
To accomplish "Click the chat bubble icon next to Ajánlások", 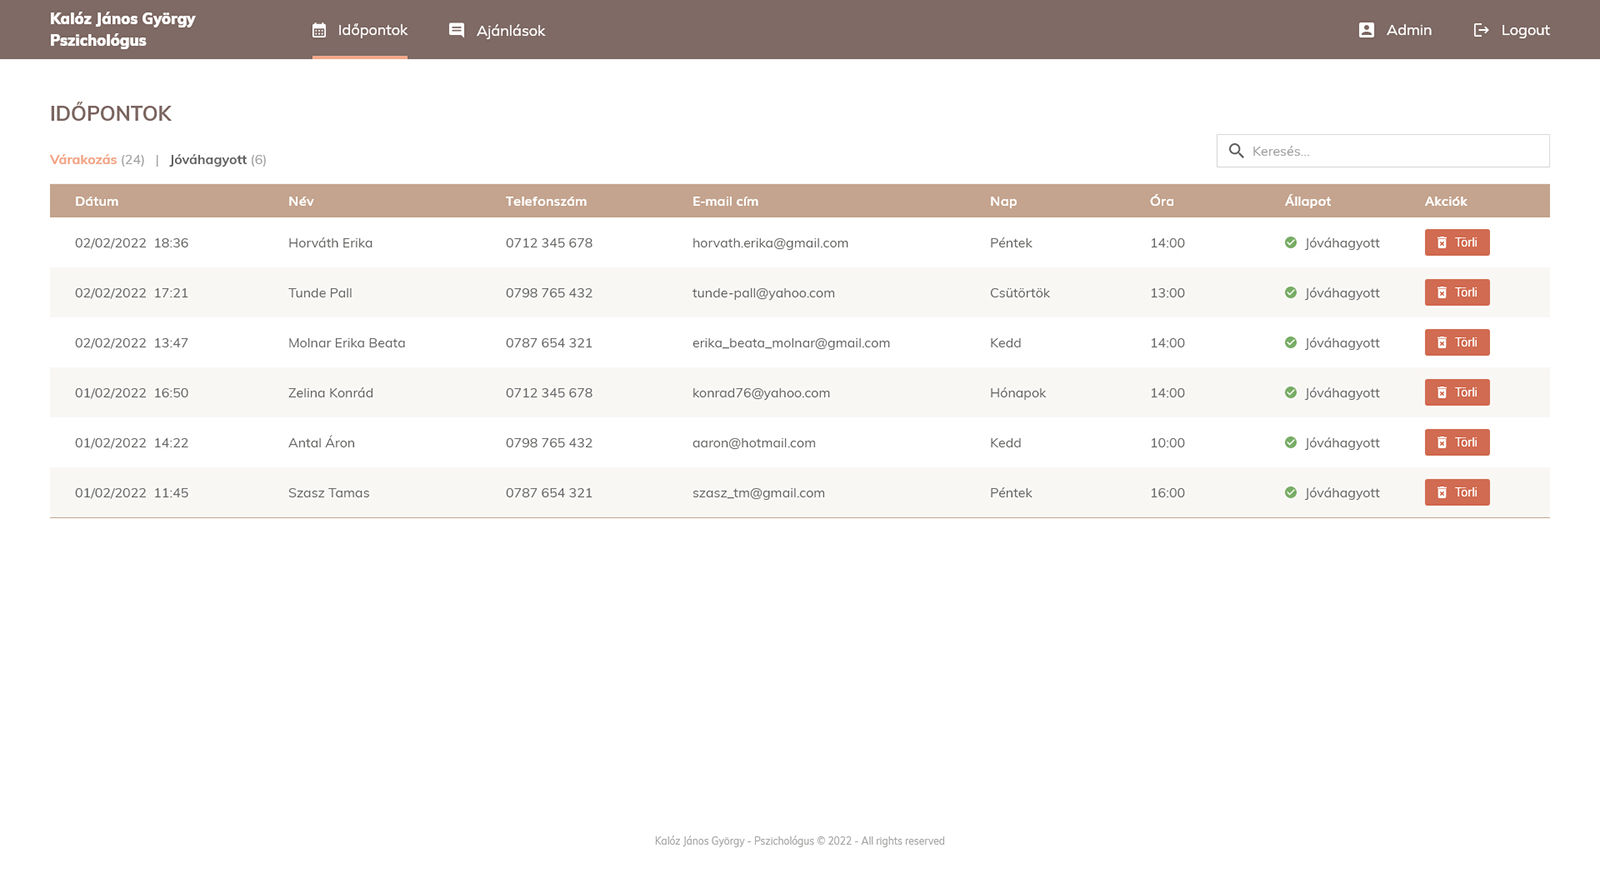I will click(x=457, y=31).
